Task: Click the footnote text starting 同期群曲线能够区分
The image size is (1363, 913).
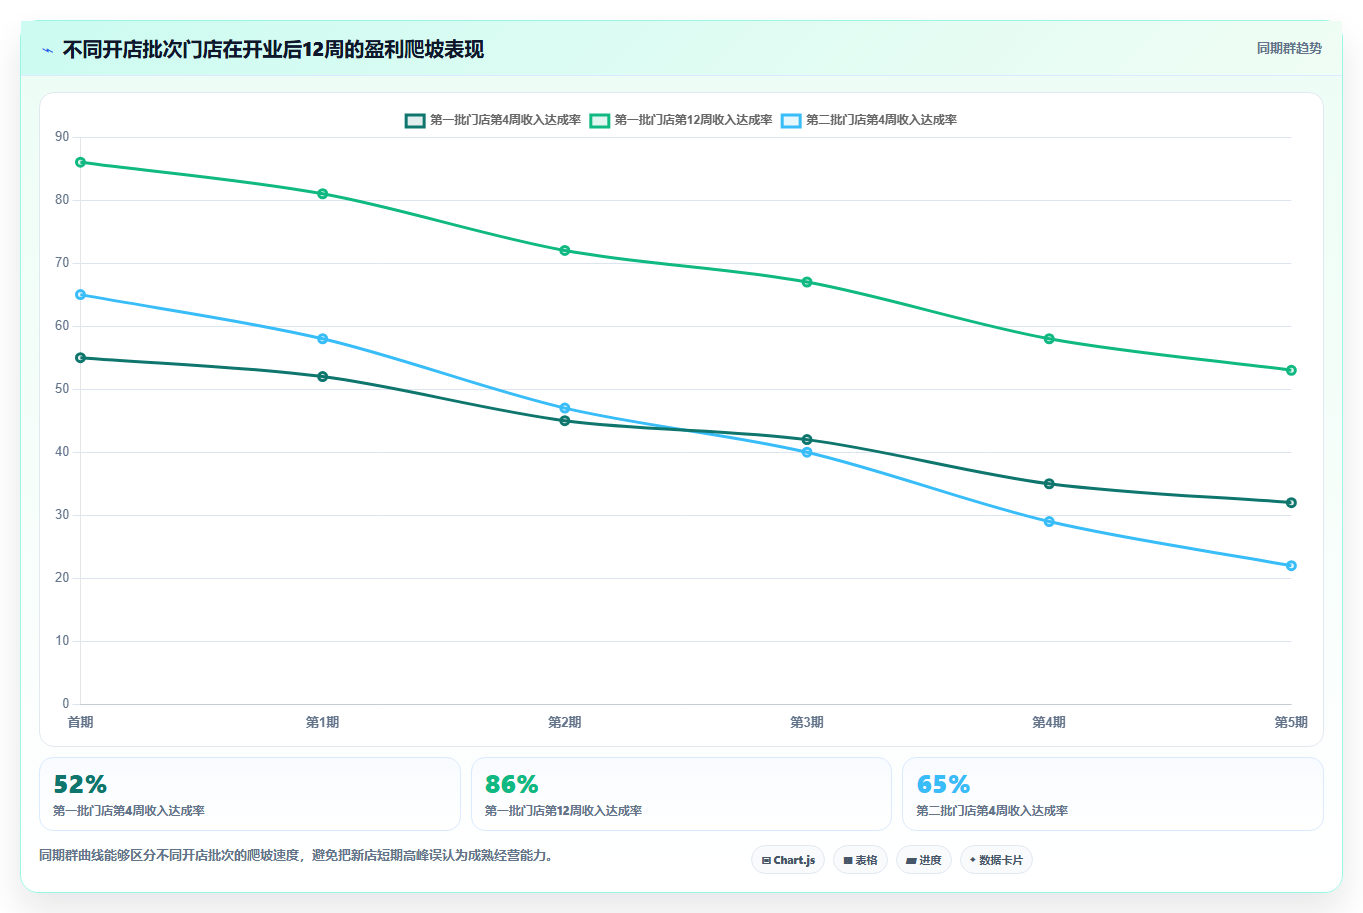Action: pyautogui.click(x=296, y=856)
